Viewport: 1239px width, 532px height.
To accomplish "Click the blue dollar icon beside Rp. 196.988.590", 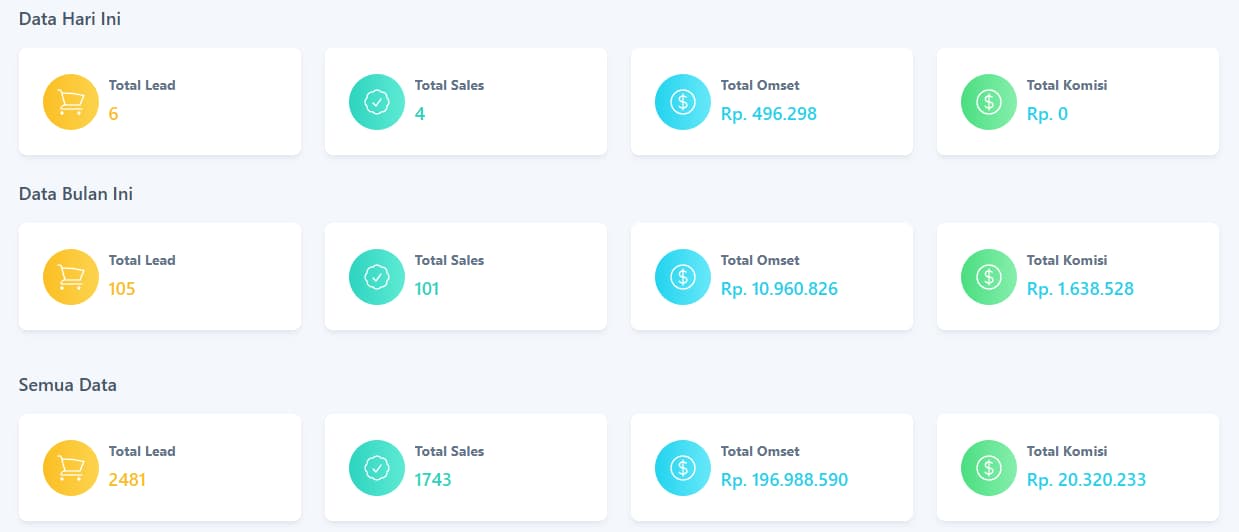I will tap(683, 468).
